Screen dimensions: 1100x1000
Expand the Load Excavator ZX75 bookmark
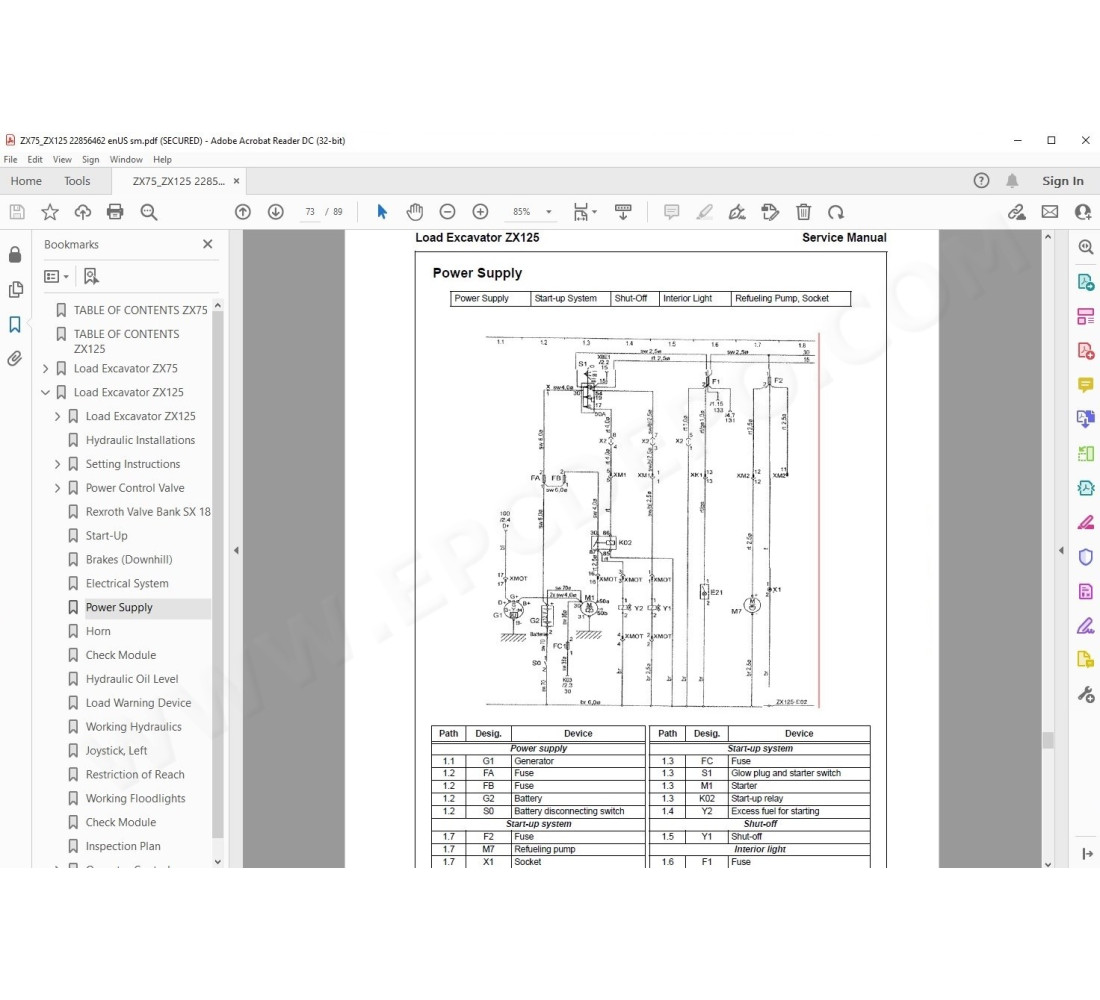pyautogui.click(x=46, y=368)
